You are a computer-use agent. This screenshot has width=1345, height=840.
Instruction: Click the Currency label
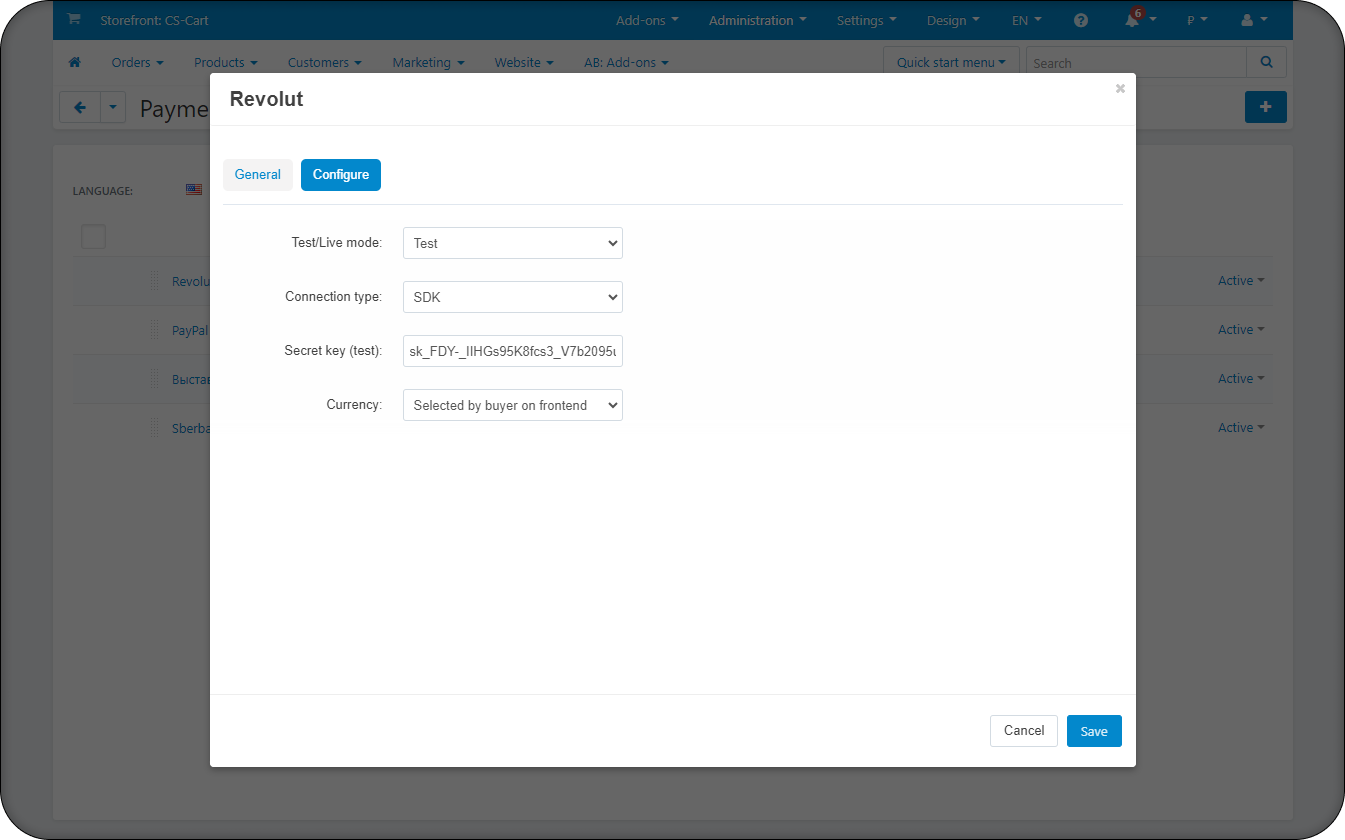pyautogui.click(x=355, y=405)
